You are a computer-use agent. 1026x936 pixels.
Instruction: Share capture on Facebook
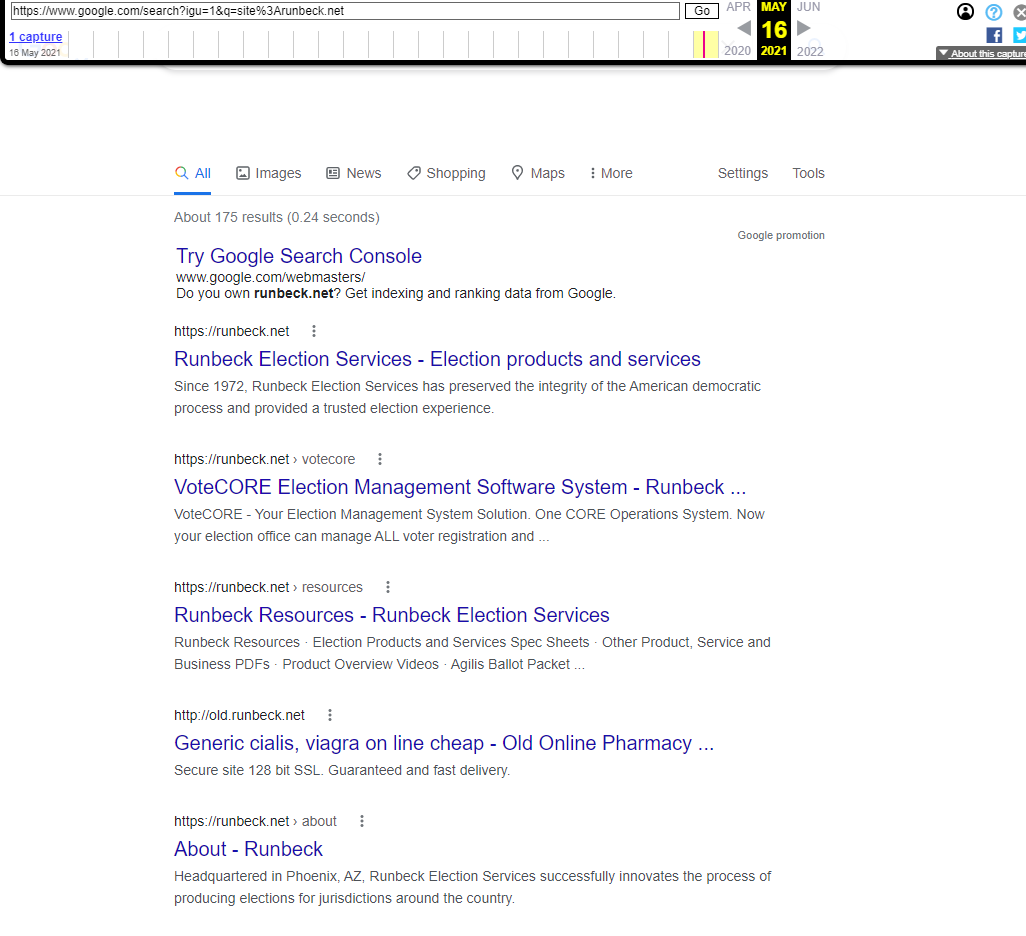994,35
